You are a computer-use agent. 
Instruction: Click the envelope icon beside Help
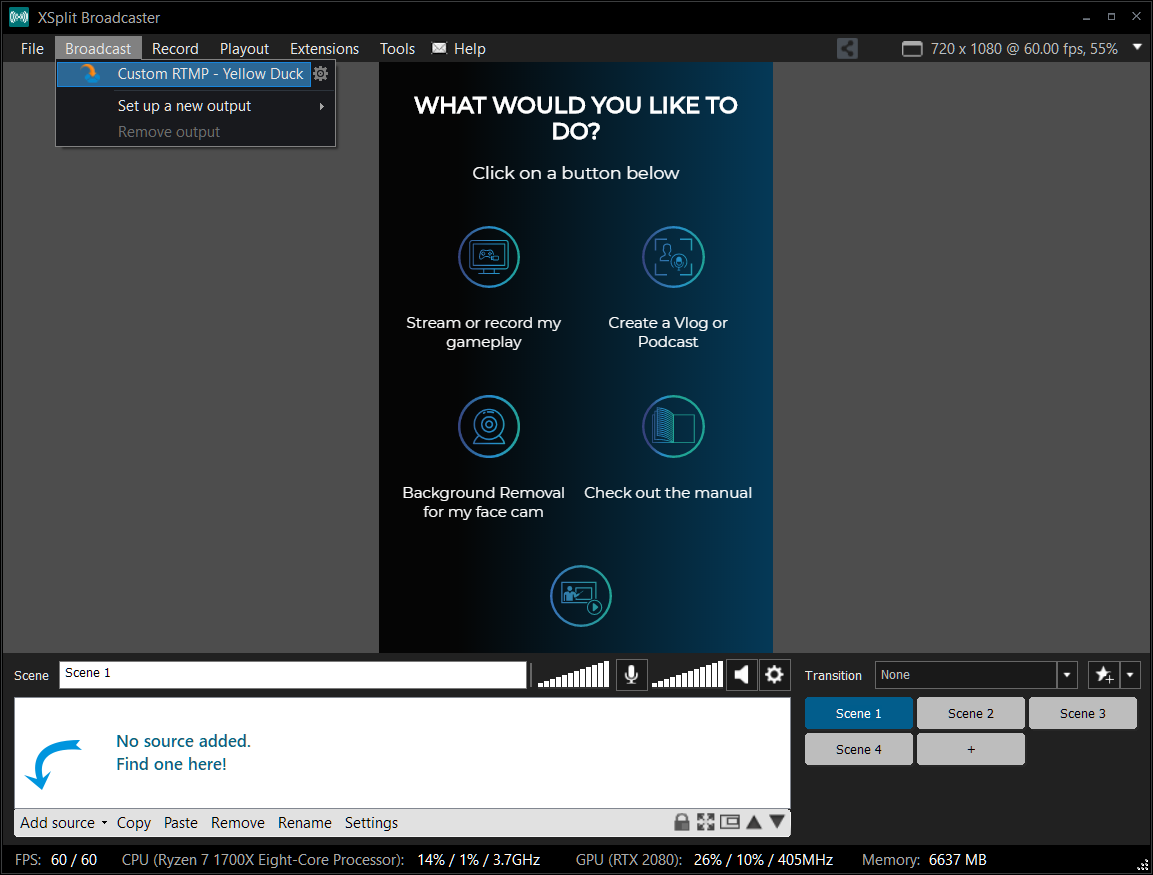[x=439, y=49]
